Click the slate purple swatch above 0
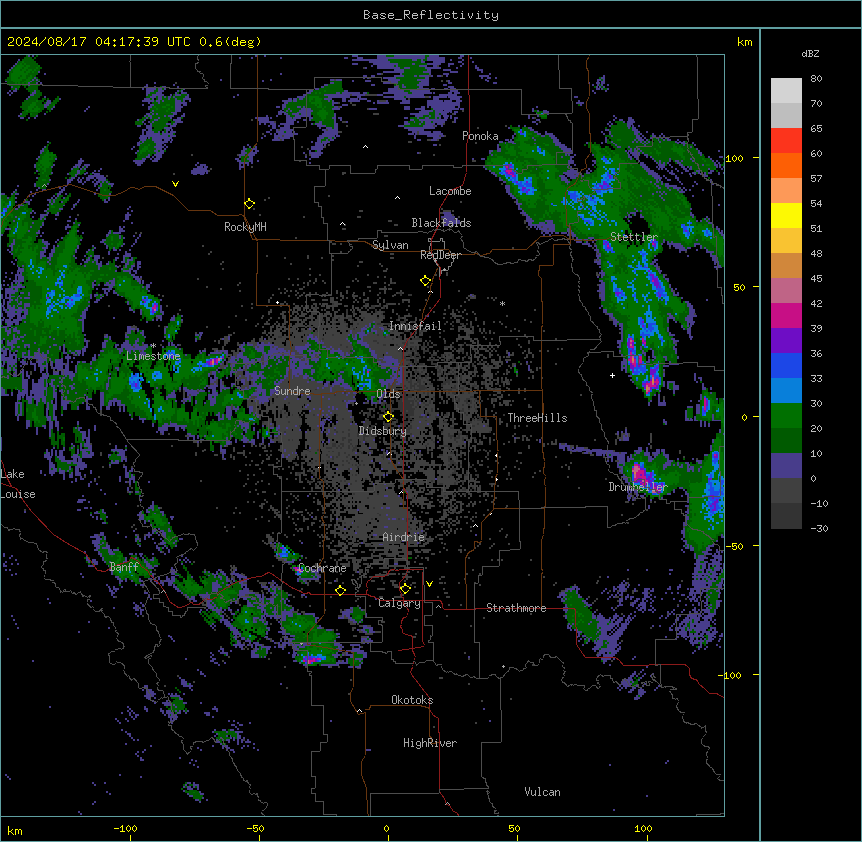862x842 pixels. click(786, 466)
